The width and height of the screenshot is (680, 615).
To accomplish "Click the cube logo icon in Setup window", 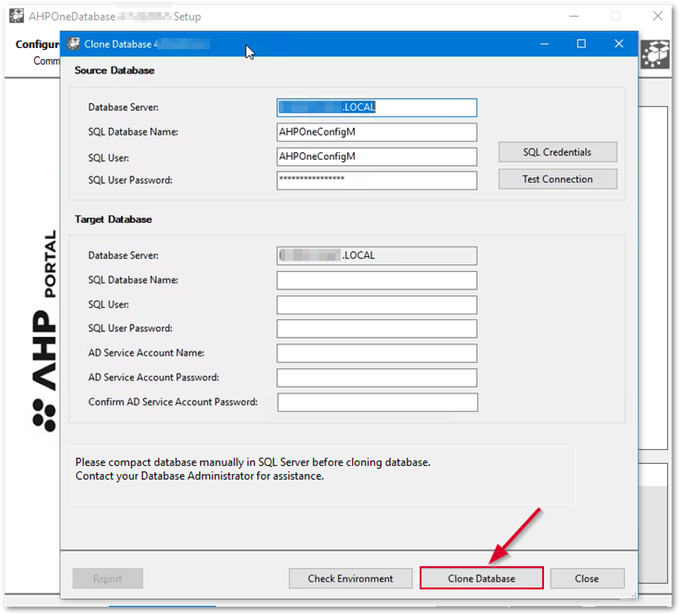I will [x=655, y=54].
